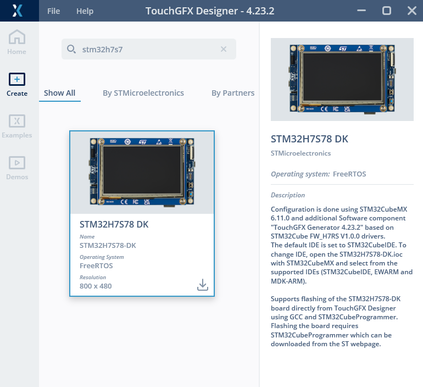Click the STM32H7S78 DK card title

[114, 224]
